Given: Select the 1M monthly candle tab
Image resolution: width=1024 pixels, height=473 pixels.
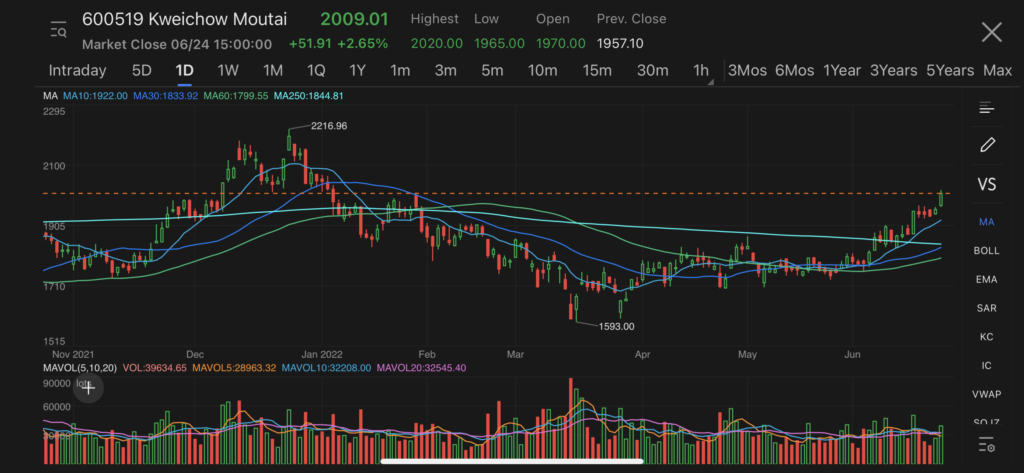Looking at the screenshot, I should tap(272, 71).
